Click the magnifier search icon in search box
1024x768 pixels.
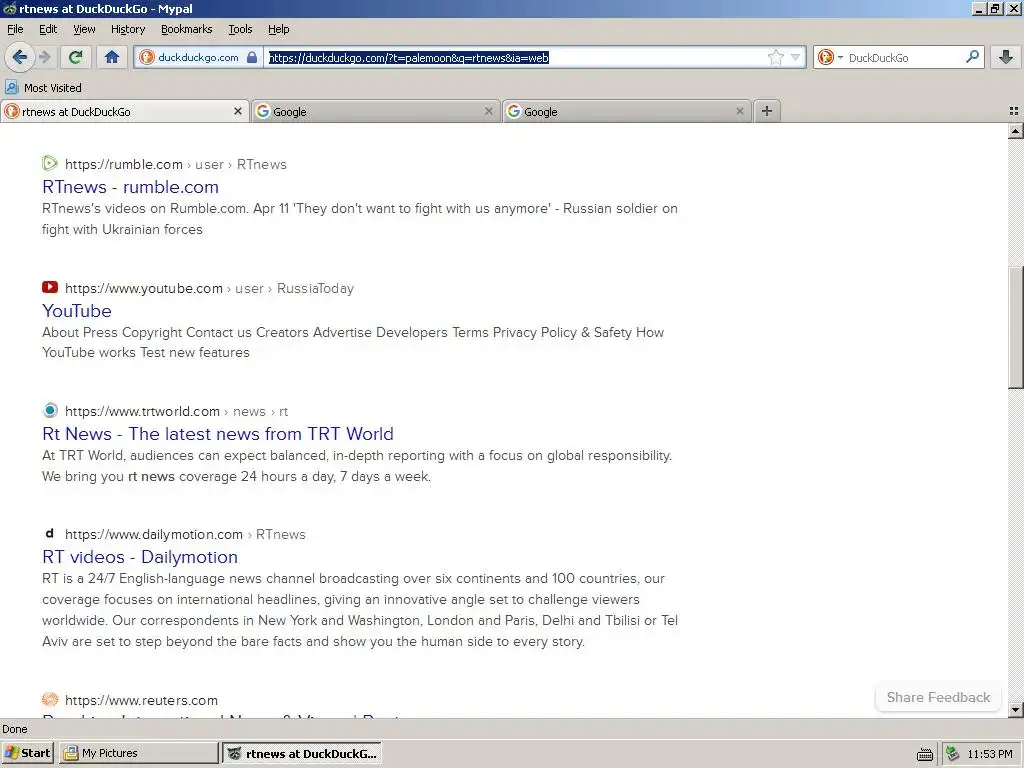[972, 57]
